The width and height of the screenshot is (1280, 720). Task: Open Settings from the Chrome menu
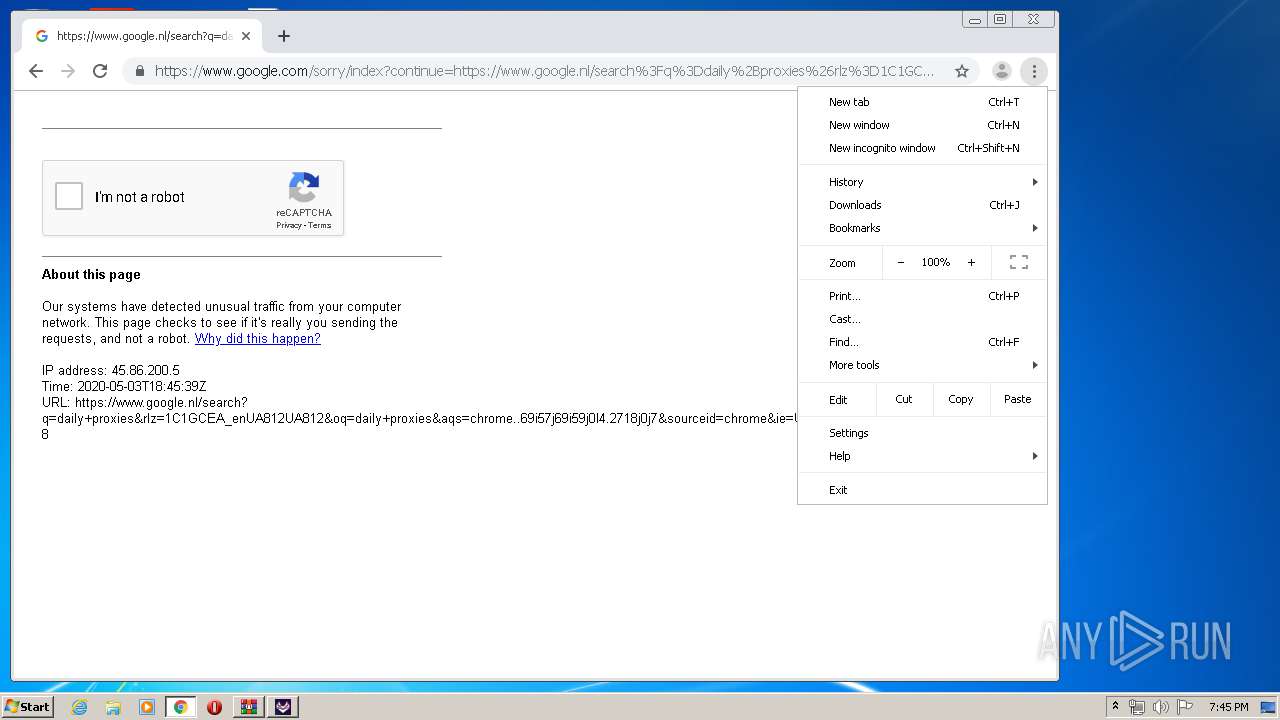[922, 433]
